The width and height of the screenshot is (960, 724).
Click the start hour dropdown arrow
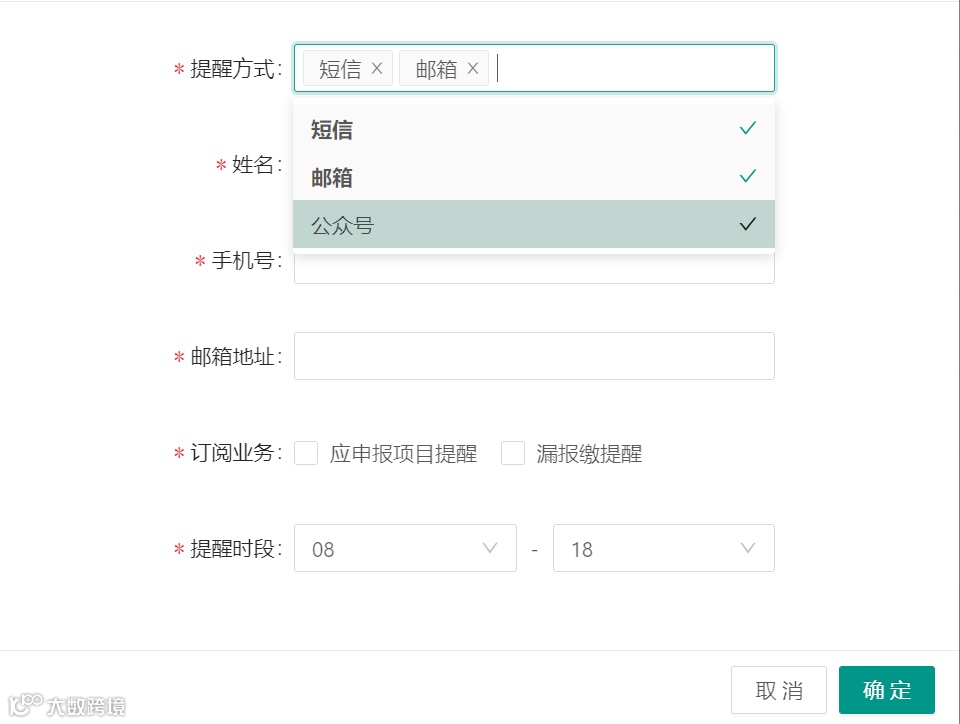(490, 548)
